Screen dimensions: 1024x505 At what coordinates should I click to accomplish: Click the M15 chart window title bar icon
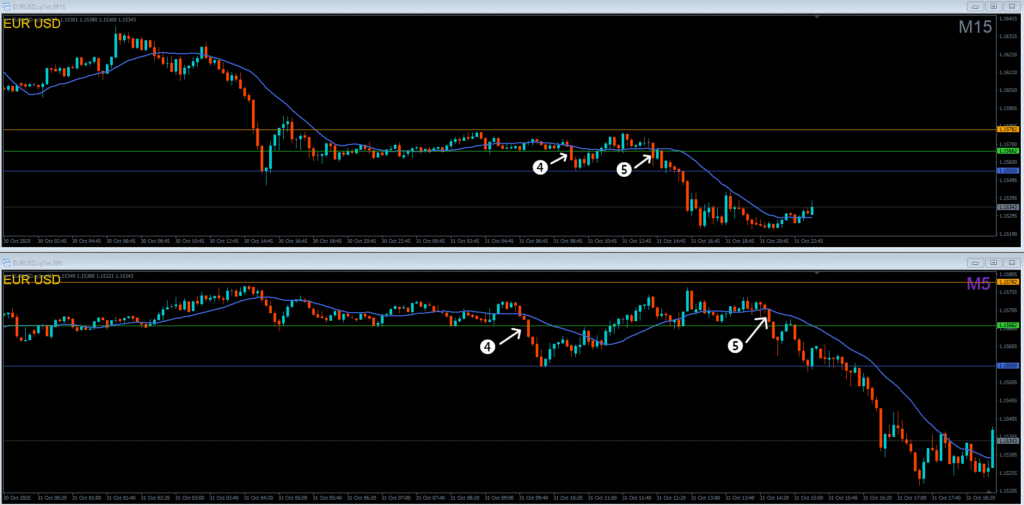click(6, 7)
